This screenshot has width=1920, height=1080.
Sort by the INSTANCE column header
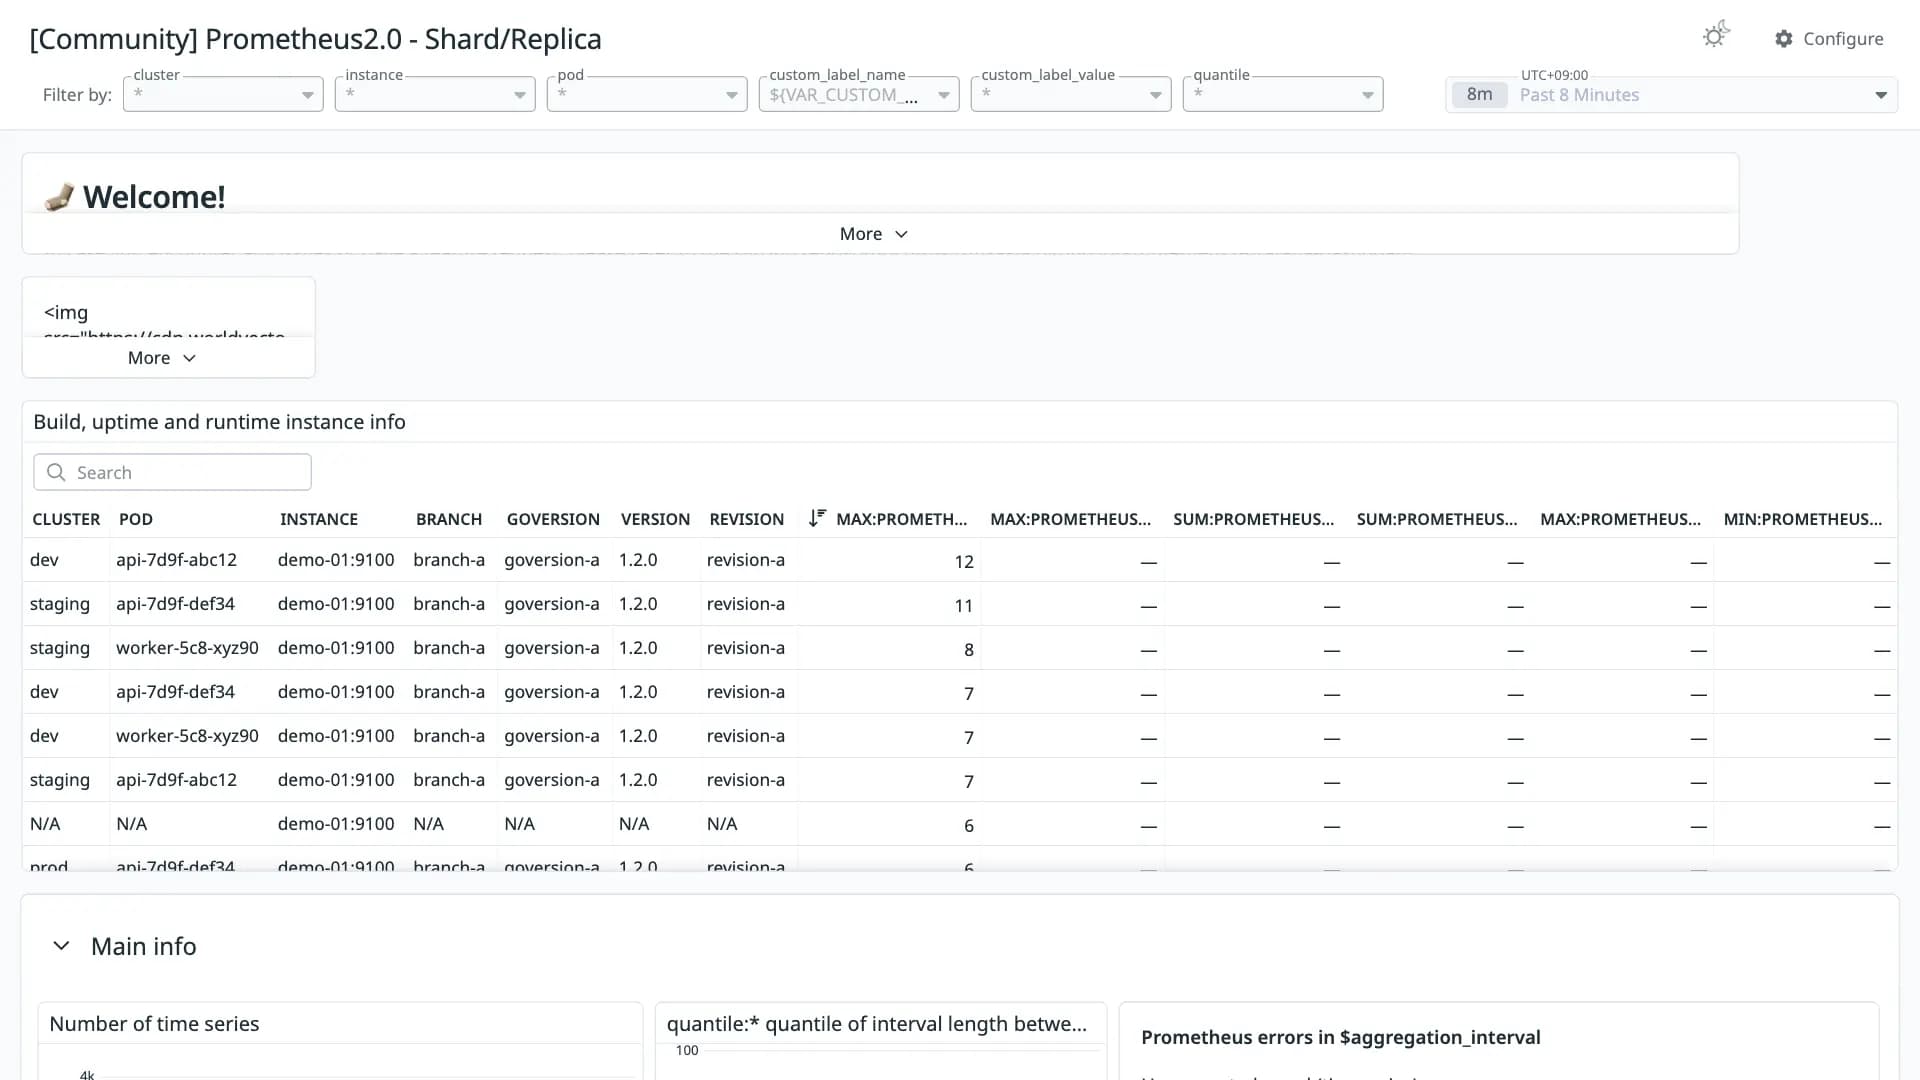(319, 519)
